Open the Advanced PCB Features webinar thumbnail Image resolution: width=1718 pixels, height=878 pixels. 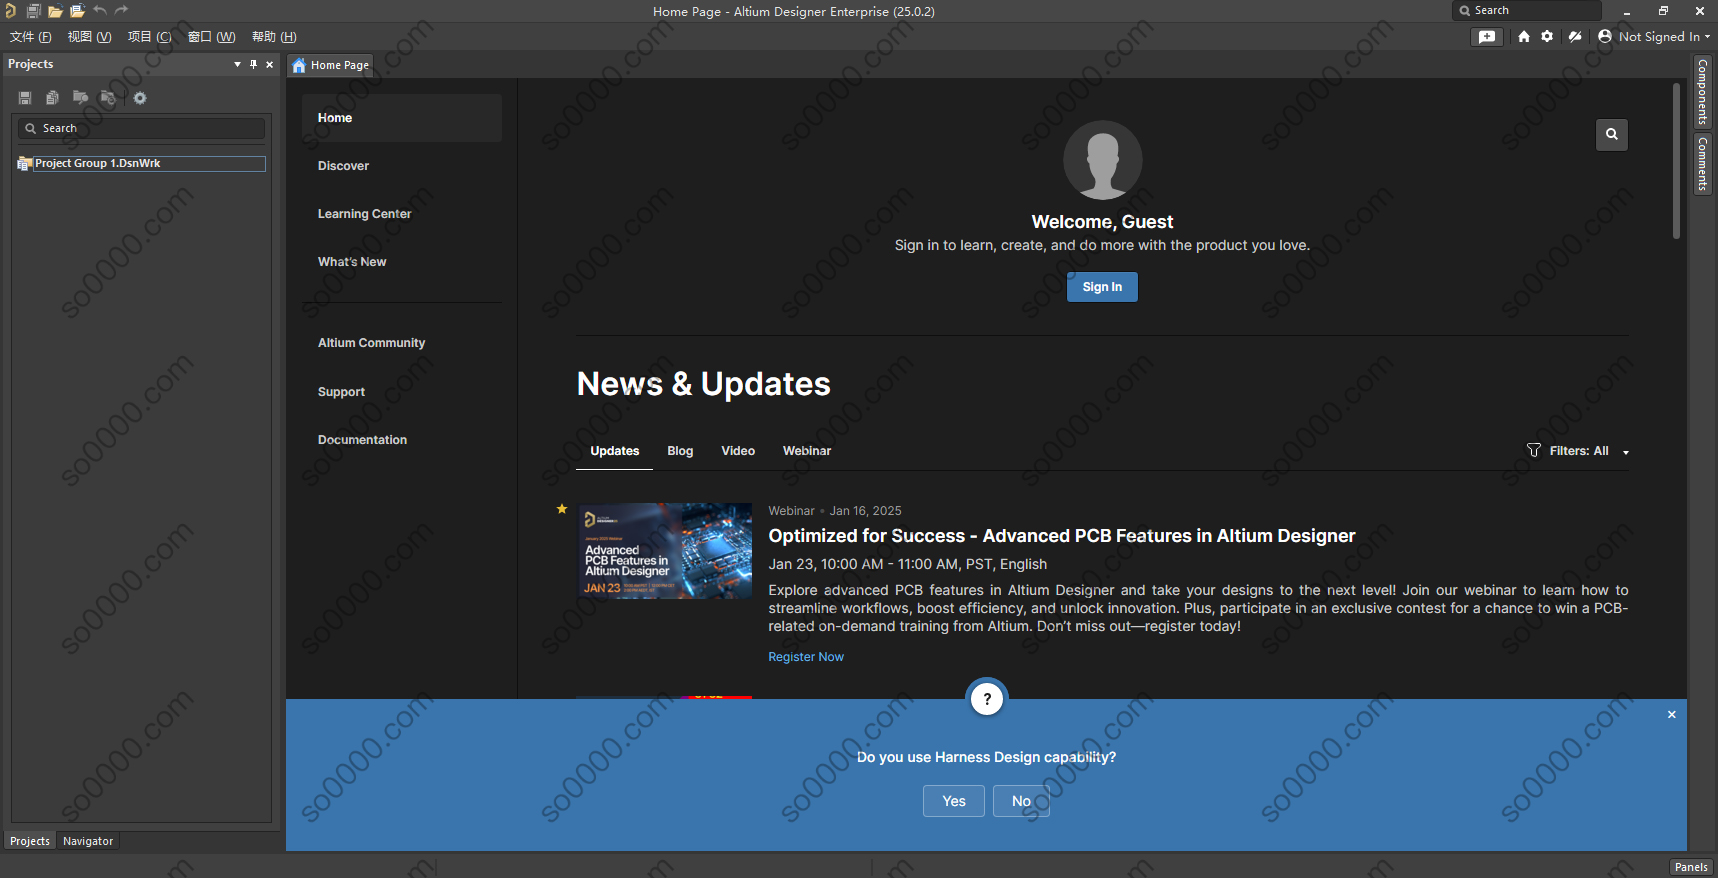(664, 551)
